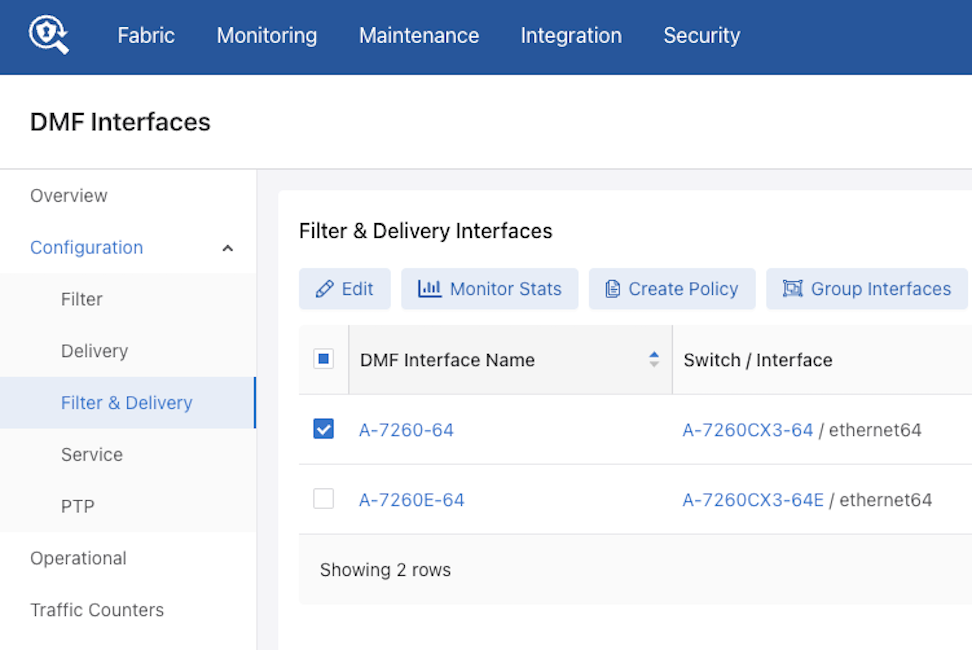Open the Monitoring menu
Image resolution: width=972 pixels, height=650 pixels.
click(x=267, y=36)
